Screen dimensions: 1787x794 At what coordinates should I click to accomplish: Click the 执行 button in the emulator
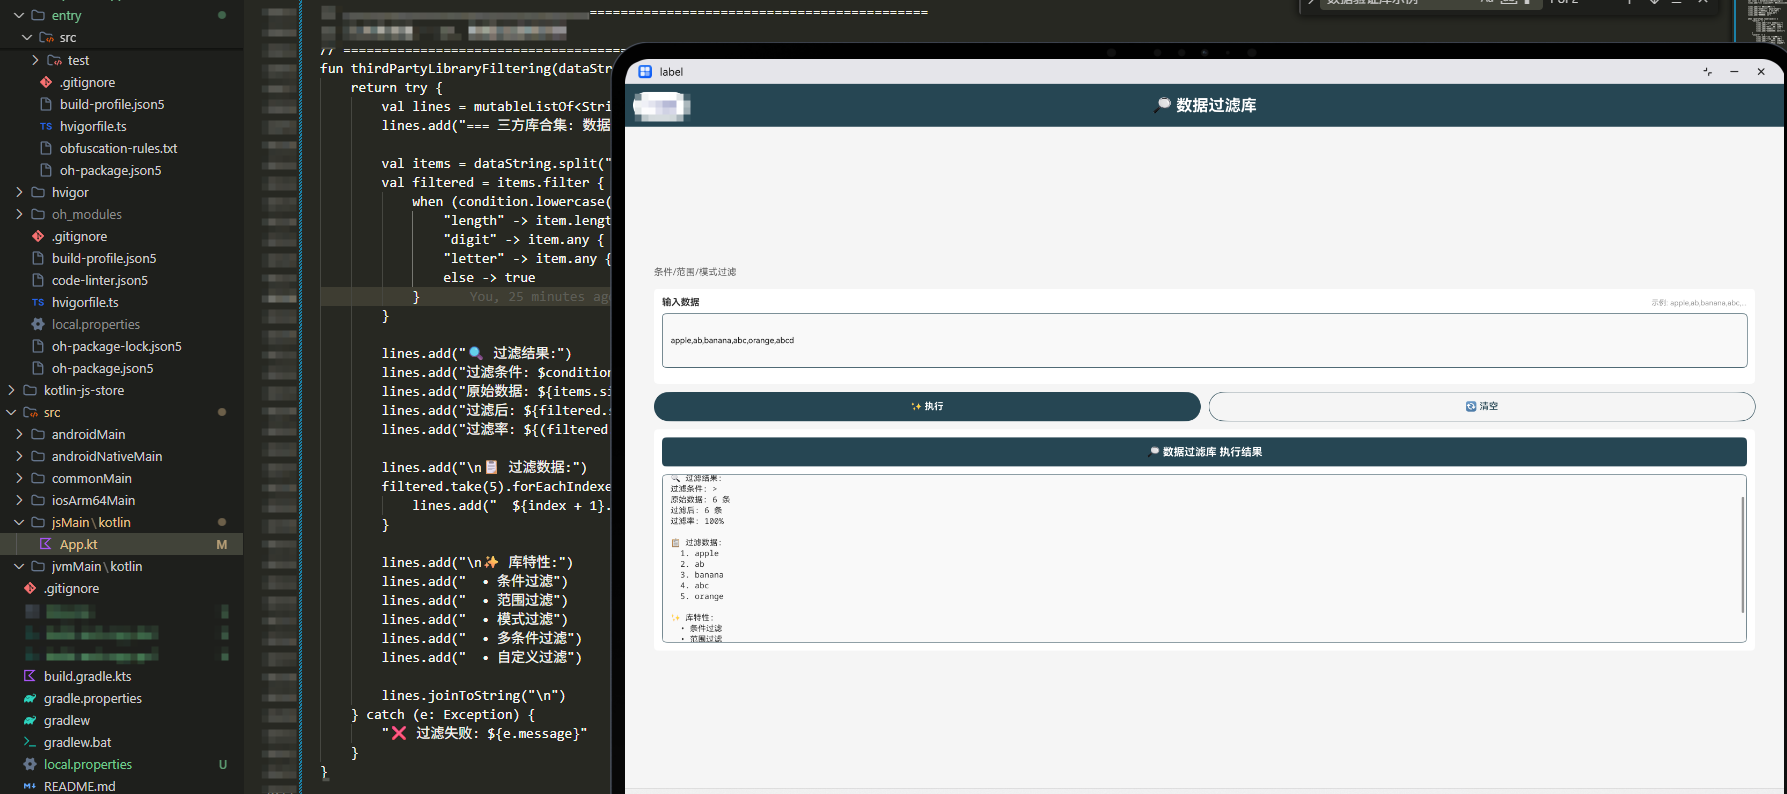pos(927,406)
